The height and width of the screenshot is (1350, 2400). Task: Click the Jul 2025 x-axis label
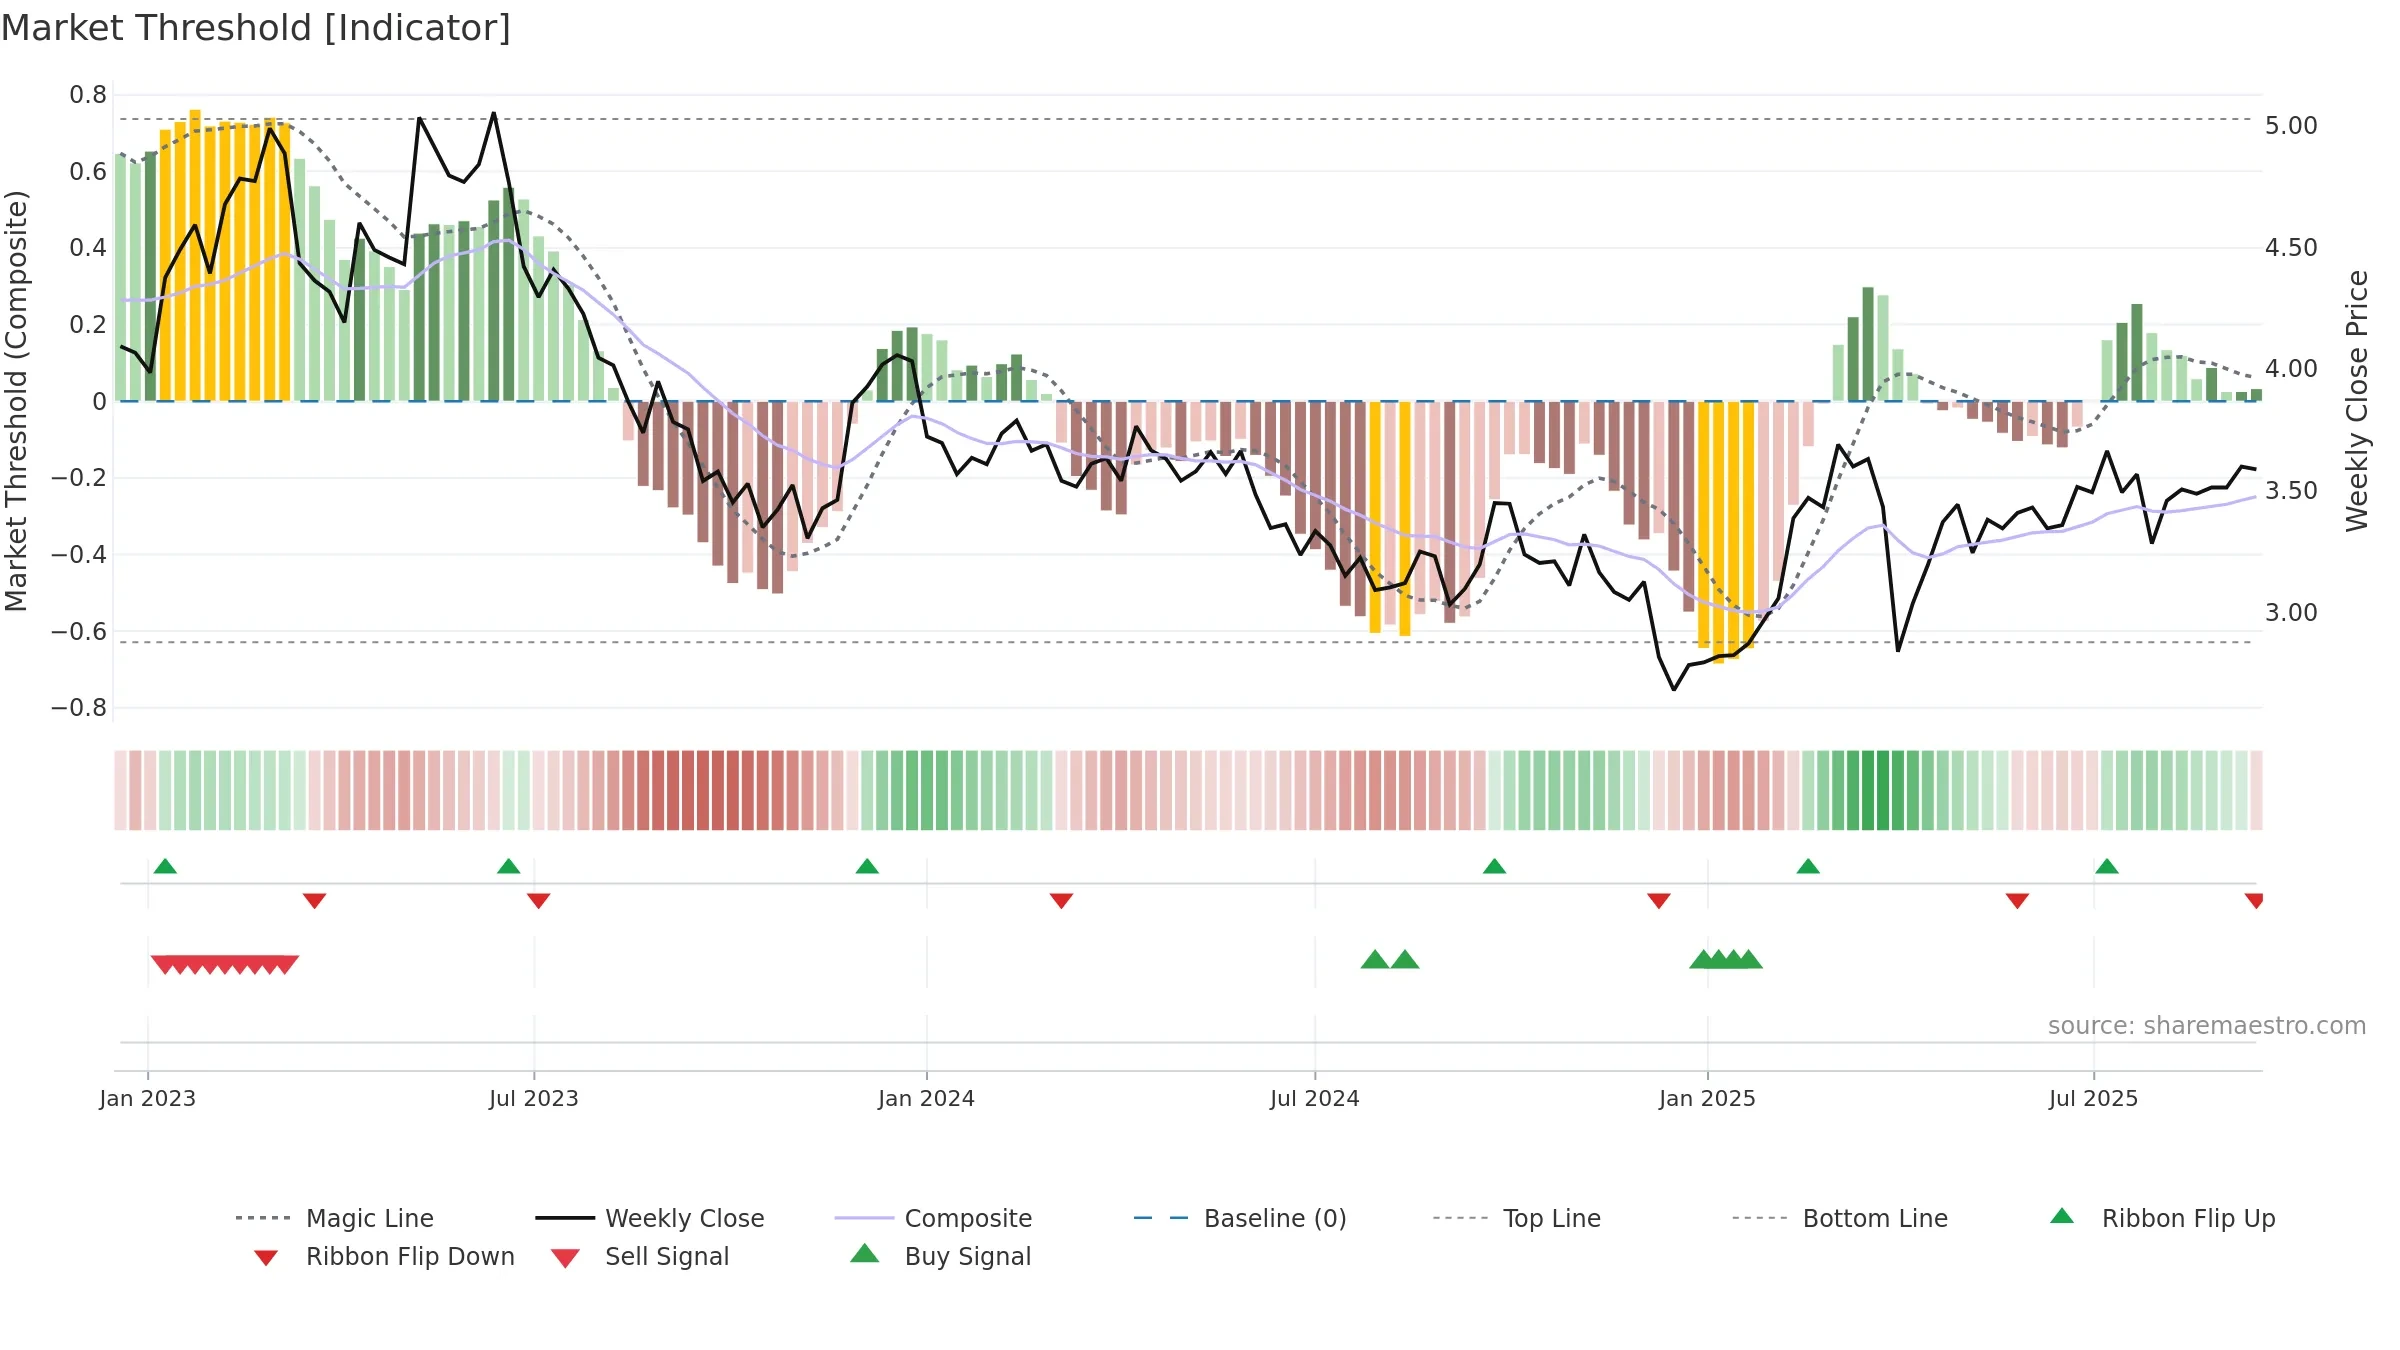2094,1098
